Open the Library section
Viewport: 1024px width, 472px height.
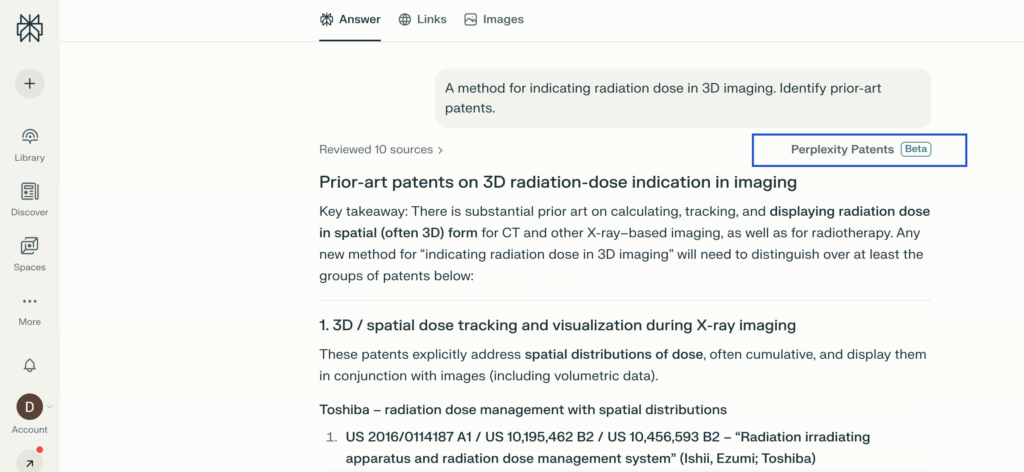(x=30, y=143)
